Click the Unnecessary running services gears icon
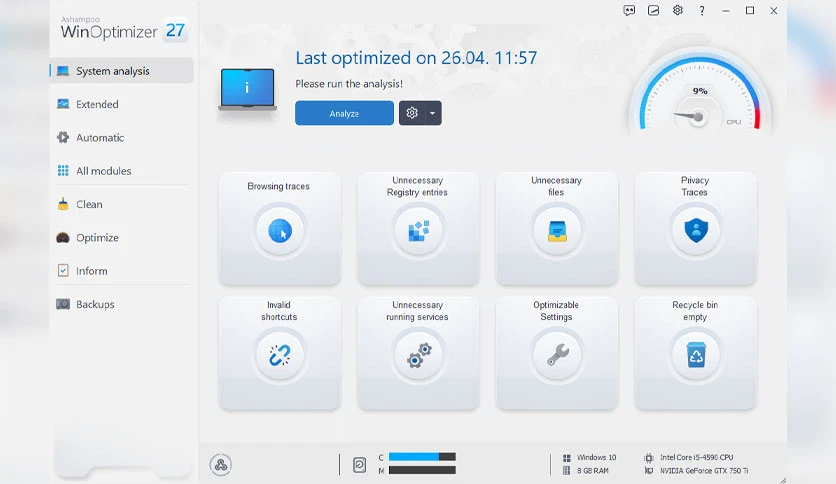 (x=419, y=356)
